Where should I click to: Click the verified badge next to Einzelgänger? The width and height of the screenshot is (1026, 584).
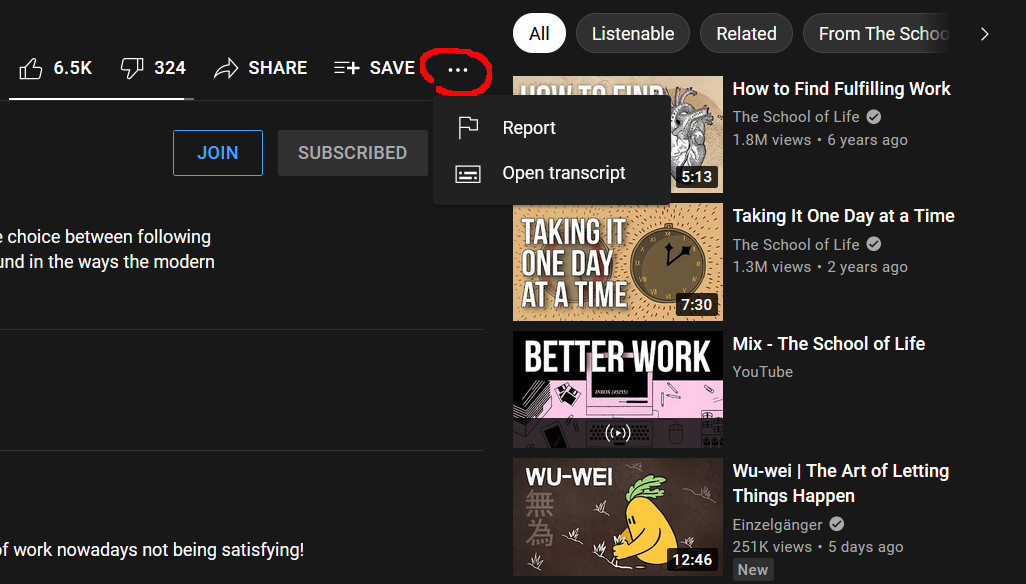tap(837, 524)
